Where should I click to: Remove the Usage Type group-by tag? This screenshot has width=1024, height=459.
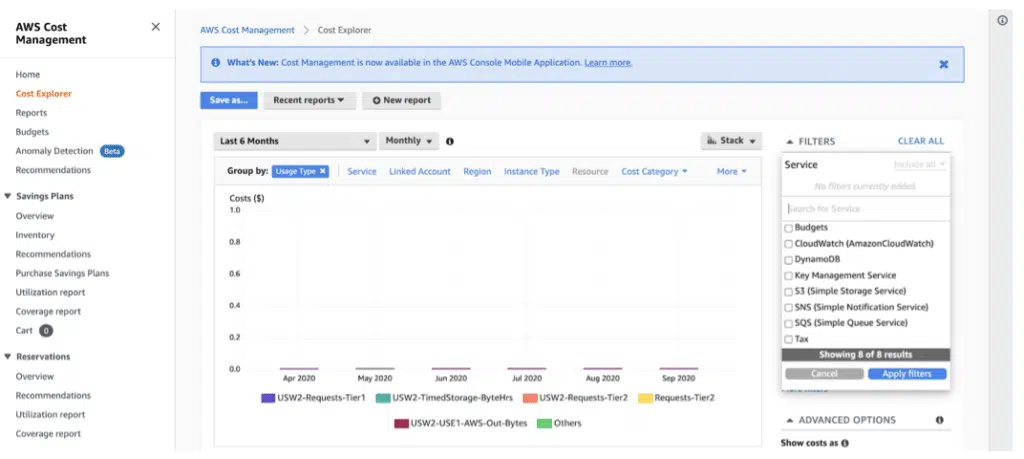(323, 171)
